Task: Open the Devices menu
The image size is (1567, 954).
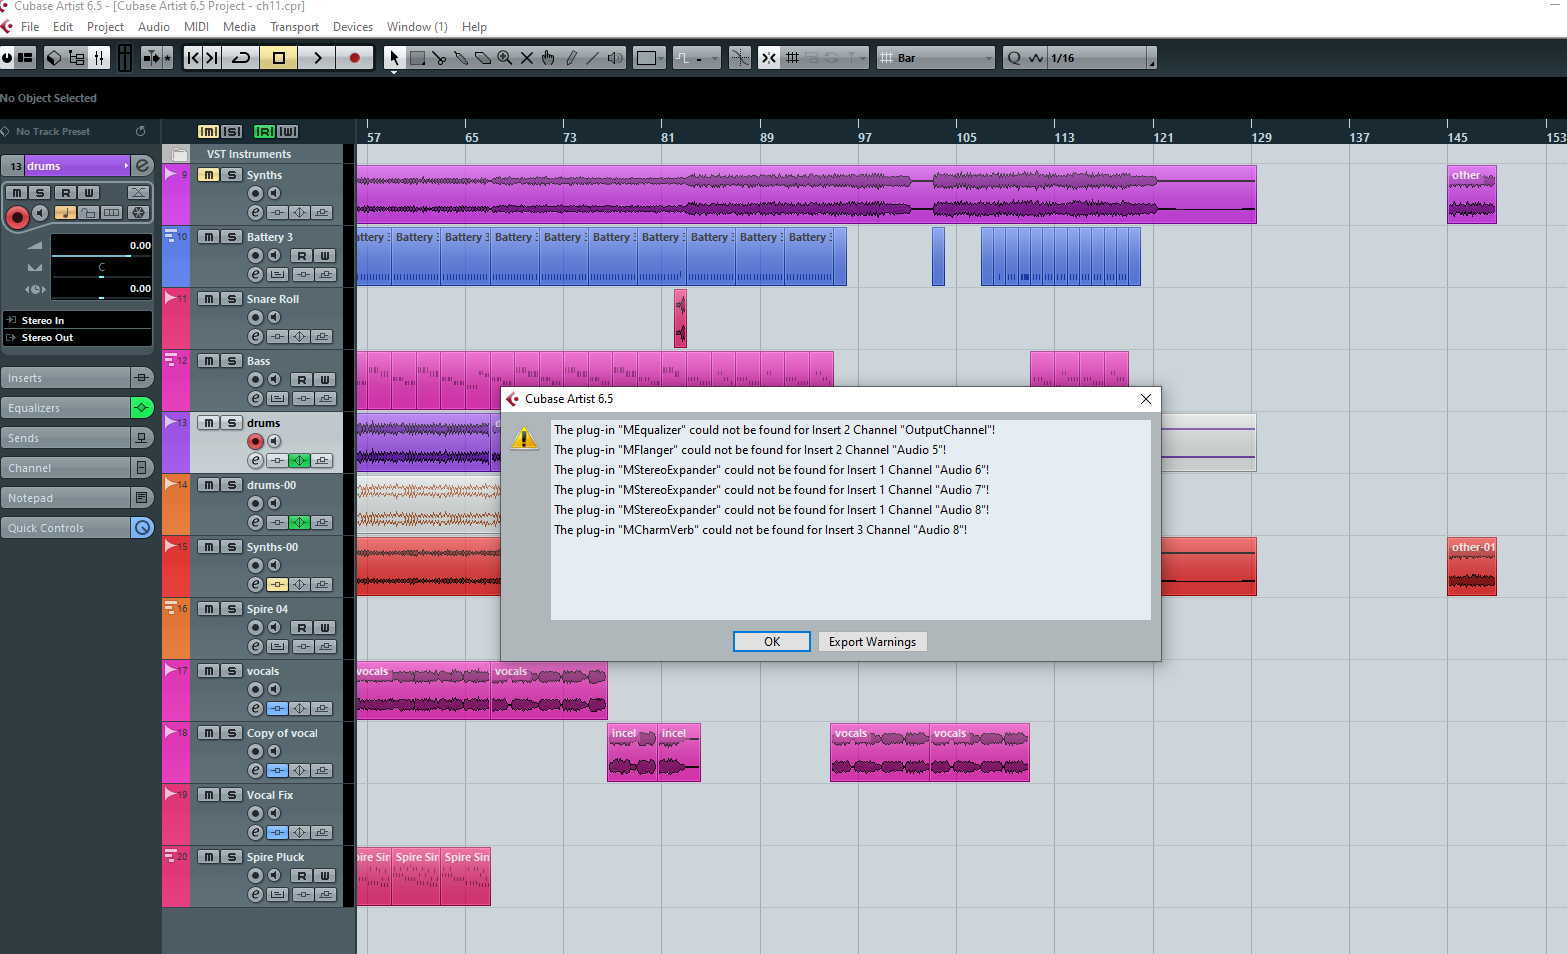Action: click(353, 27)
